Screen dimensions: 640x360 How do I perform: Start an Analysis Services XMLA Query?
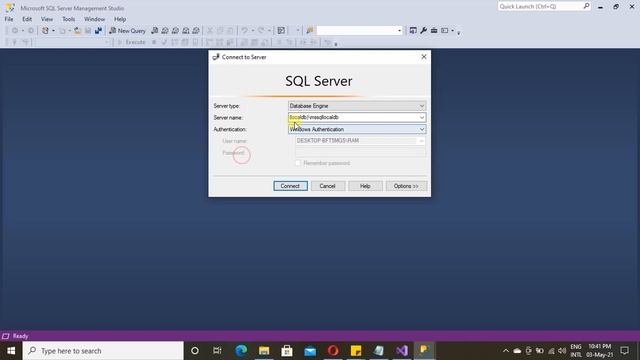pos(186,31)
